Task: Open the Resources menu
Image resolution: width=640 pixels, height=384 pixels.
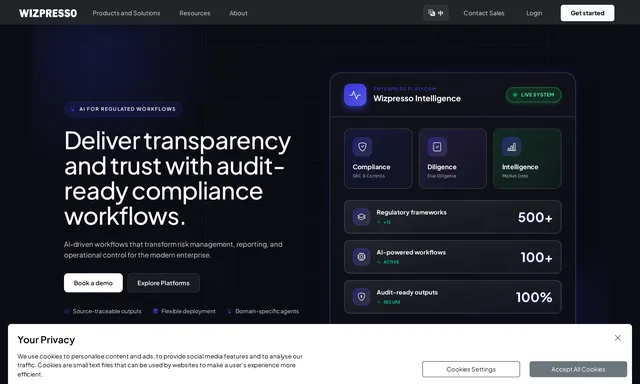Action: [195, 13]
